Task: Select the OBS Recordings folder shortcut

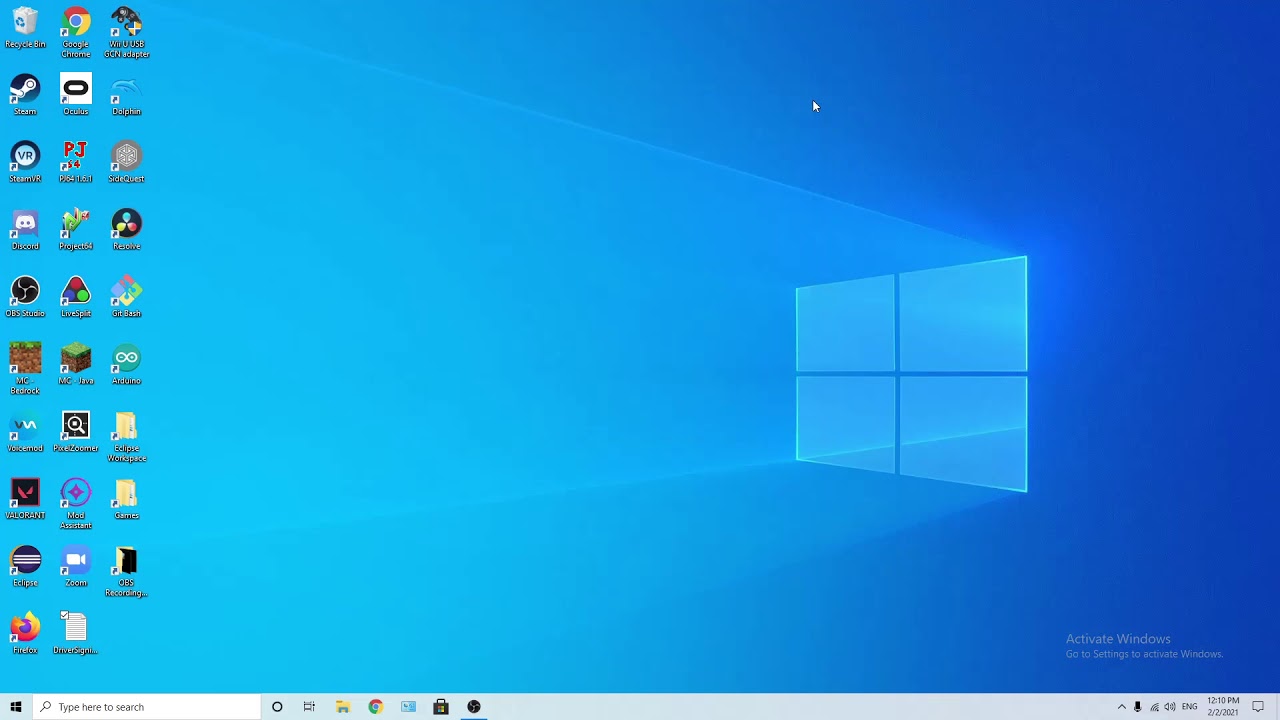Action: [x=126, y=571]
